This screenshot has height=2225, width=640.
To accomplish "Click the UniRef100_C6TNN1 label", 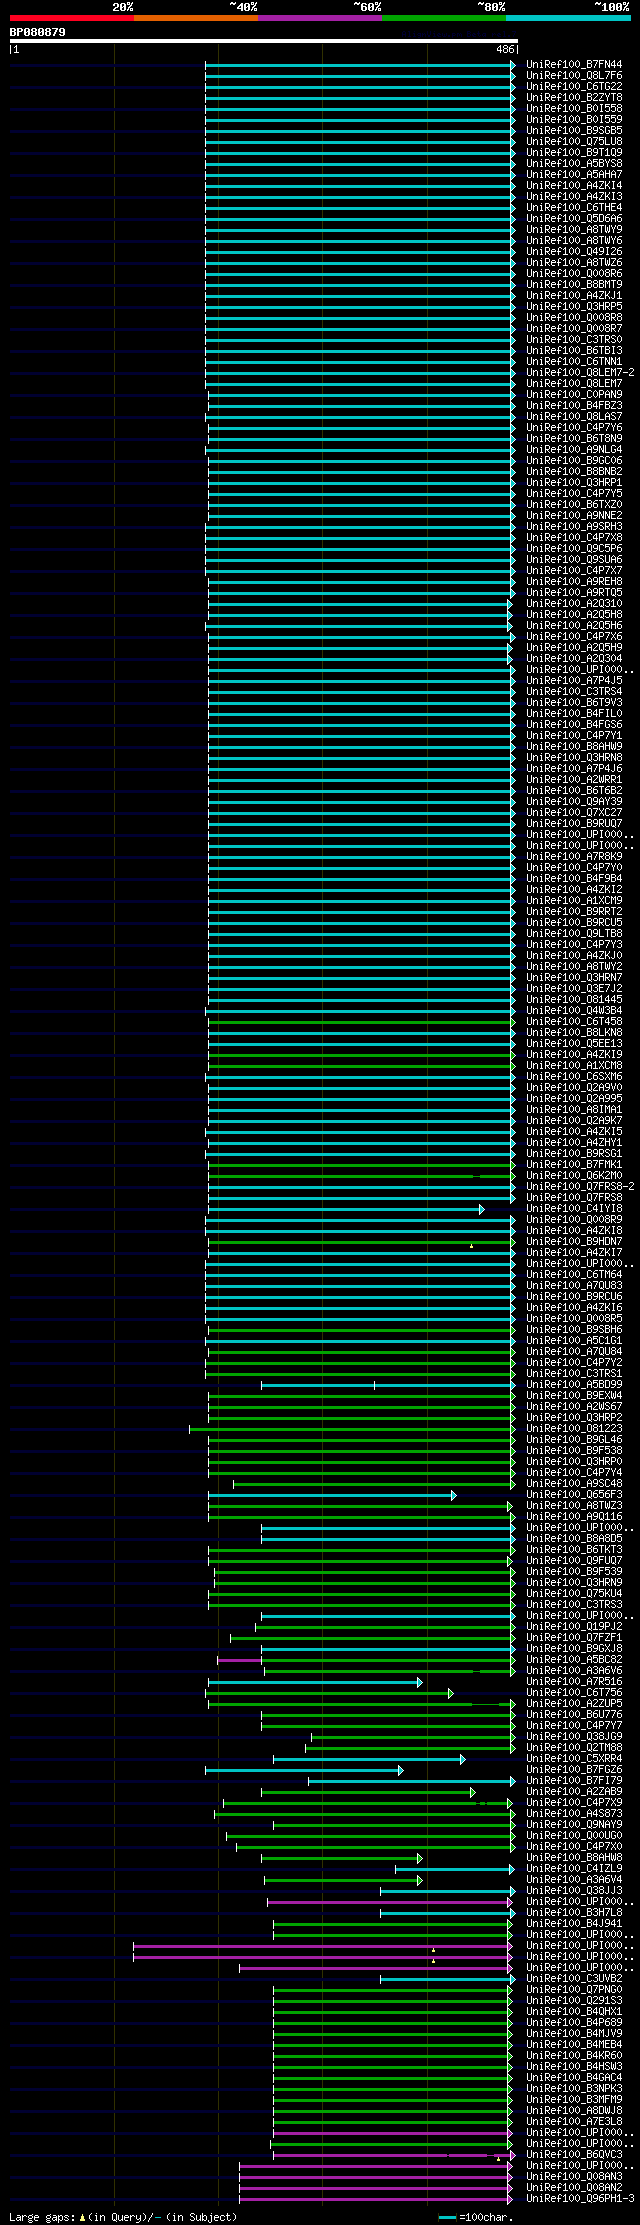I will click(574, 361).
